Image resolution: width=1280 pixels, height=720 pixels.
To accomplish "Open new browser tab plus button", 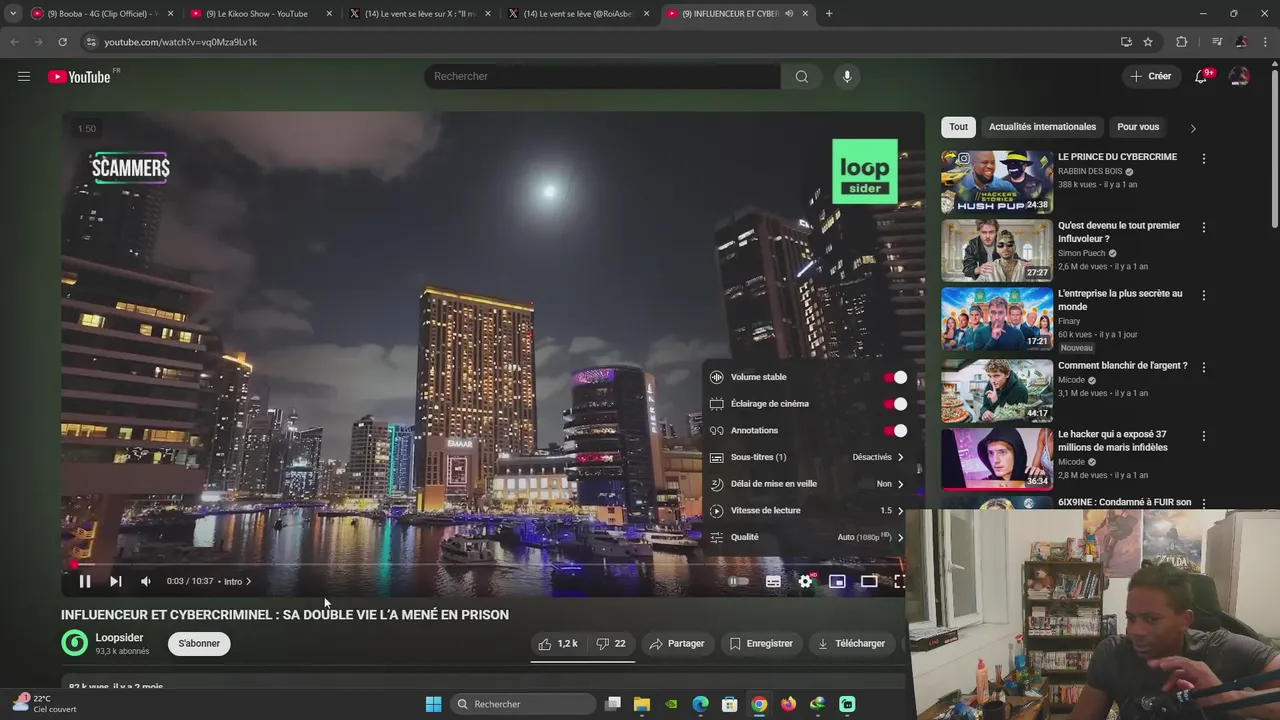I will 829,14.
